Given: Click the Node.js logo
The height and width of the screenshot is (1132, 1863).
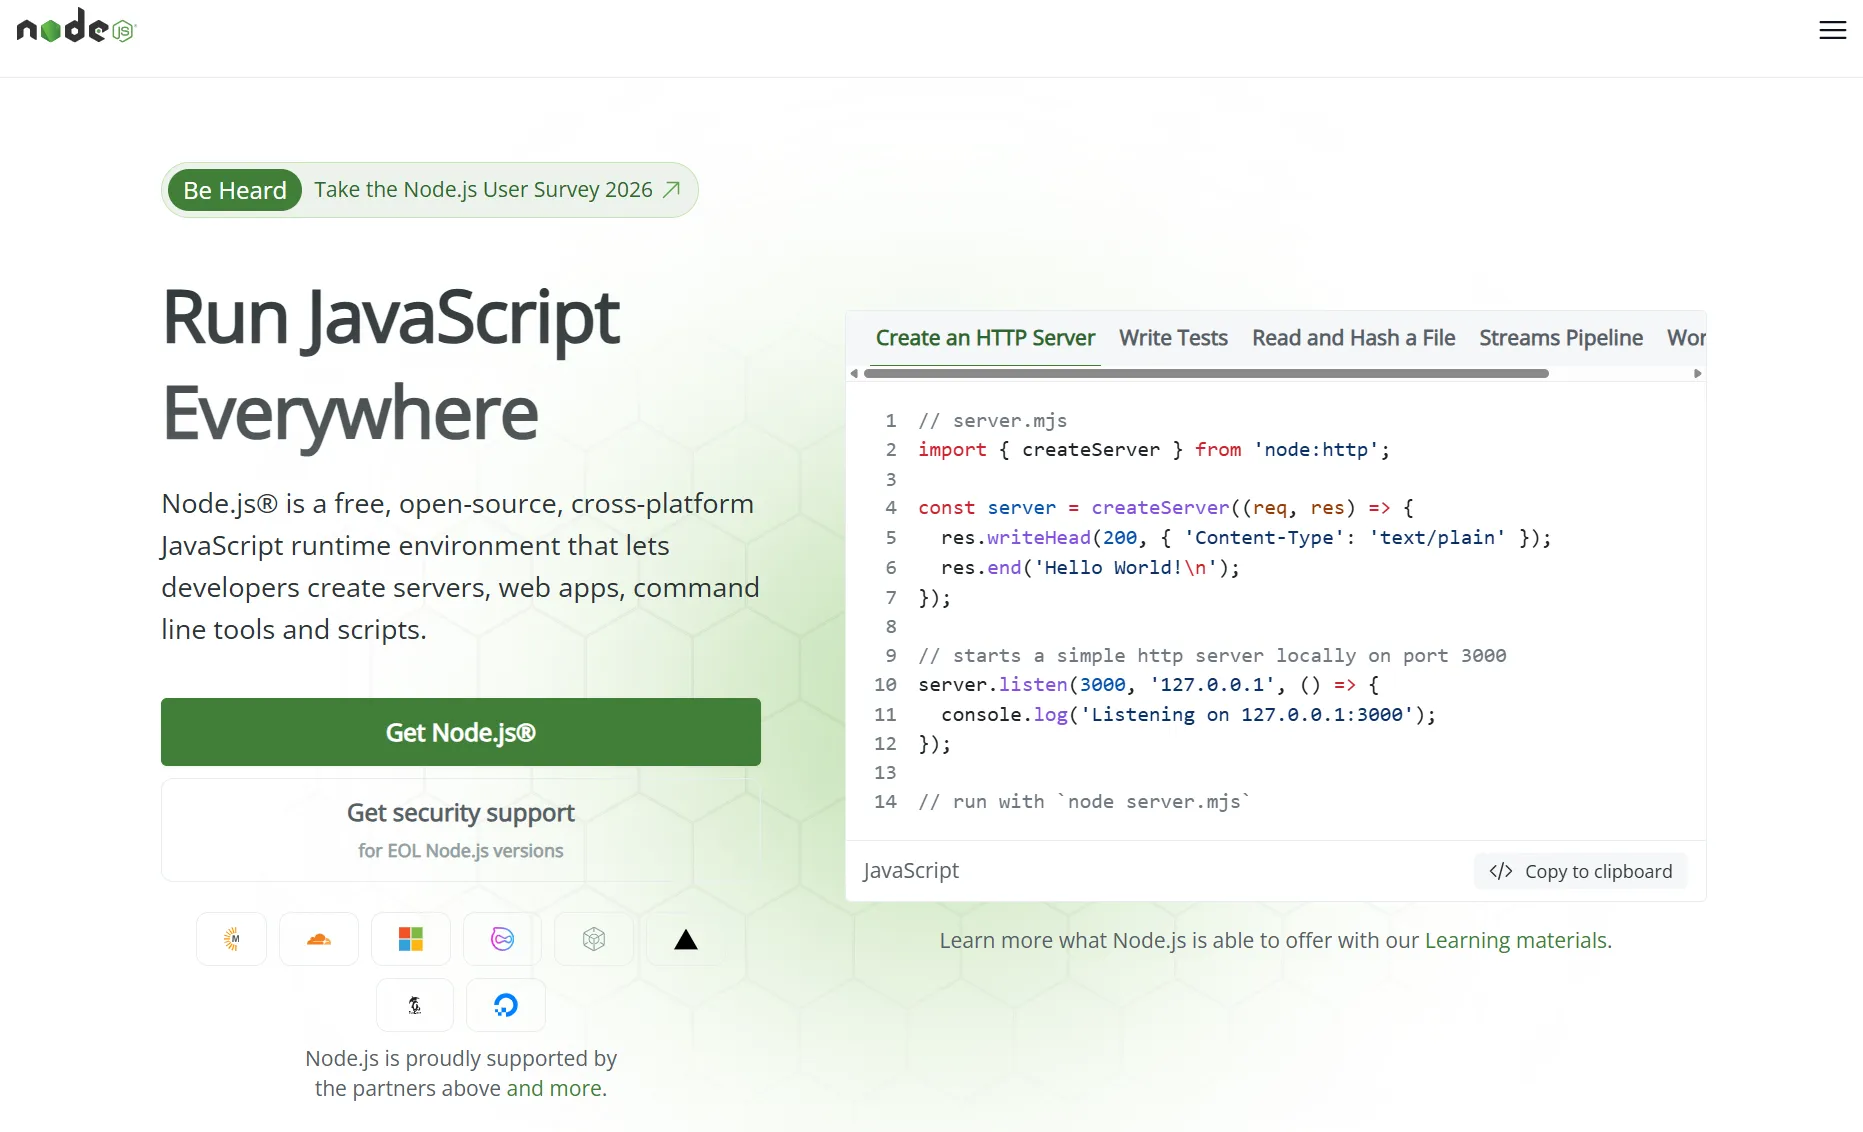Looking at the screenshot, I should pyautogui.click(x=76, y=27).
